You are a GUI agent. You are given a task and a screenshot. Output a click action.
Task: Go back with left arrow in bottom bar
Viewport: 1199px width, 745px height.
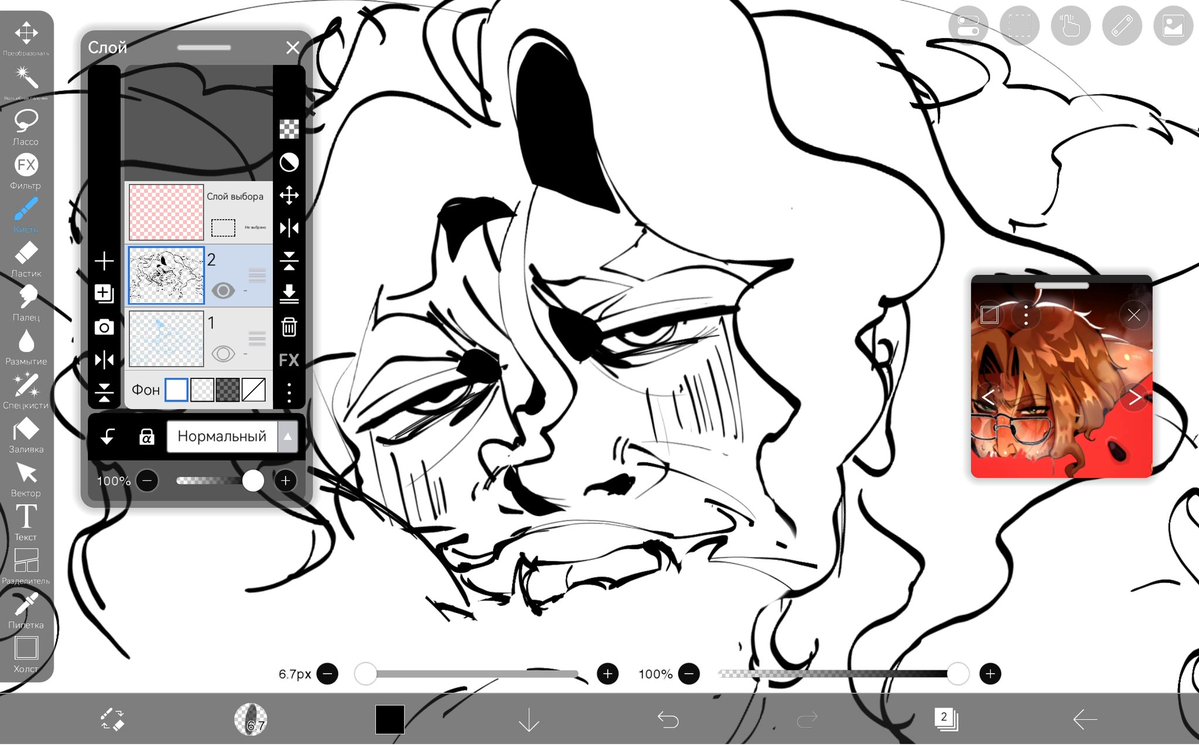click(1085, 720)
